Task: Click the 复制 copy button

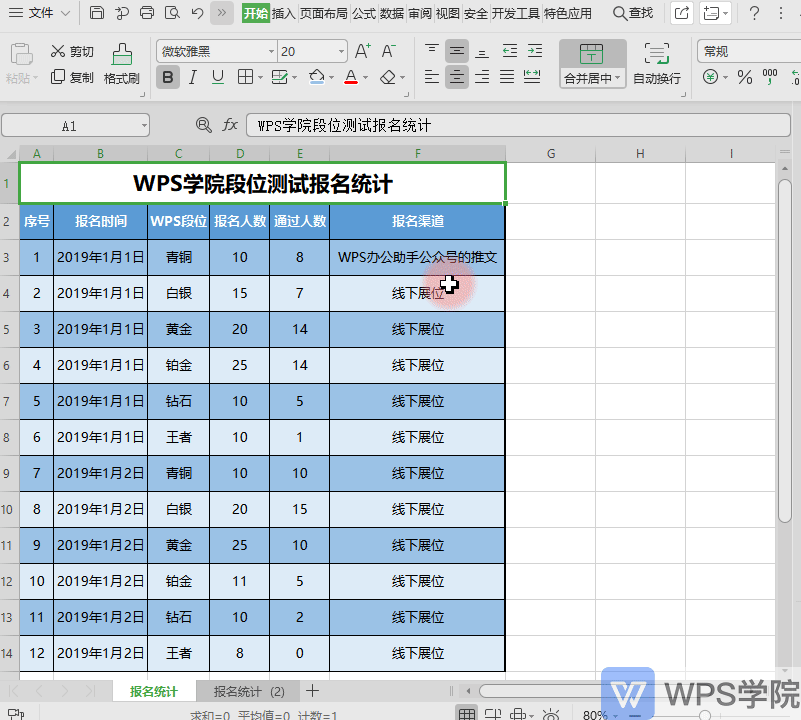Action: click(x=72, y=77)
